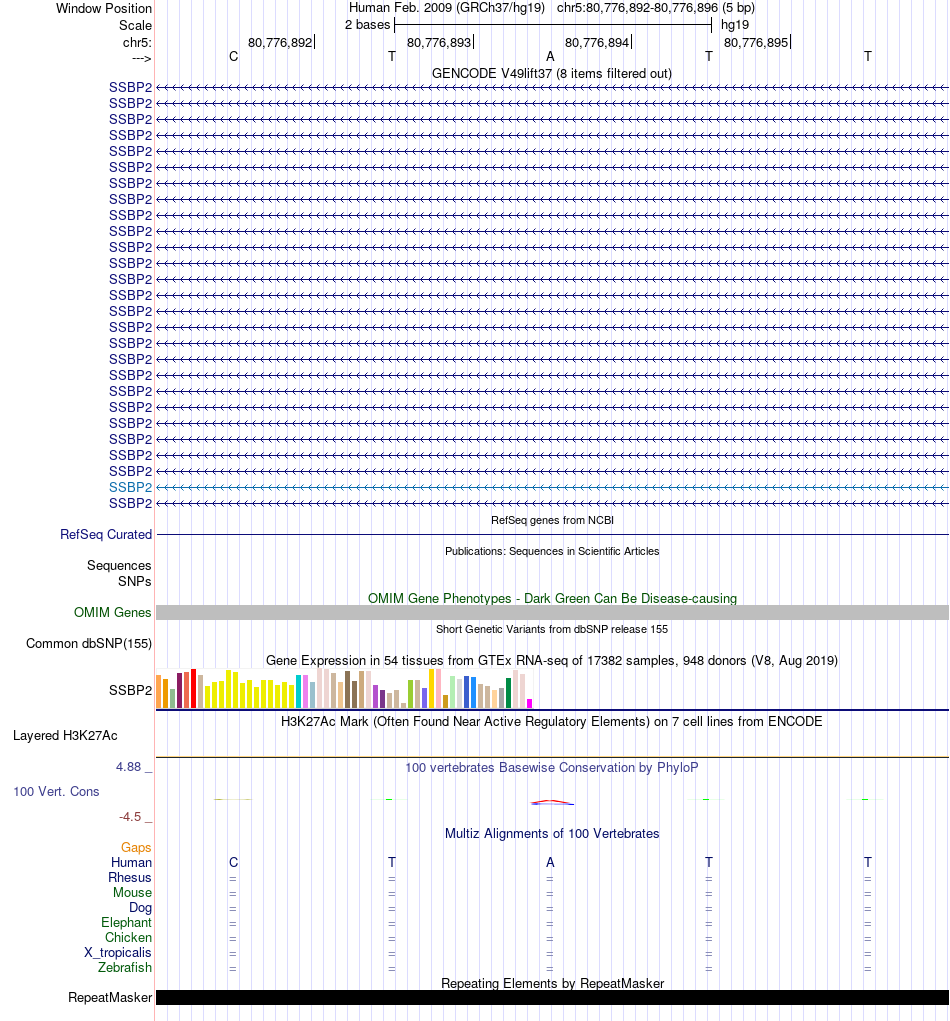Open the Common dbSNP(155) track label
The height and width of the screenshot is (1021, 950).
pos(89,644)
